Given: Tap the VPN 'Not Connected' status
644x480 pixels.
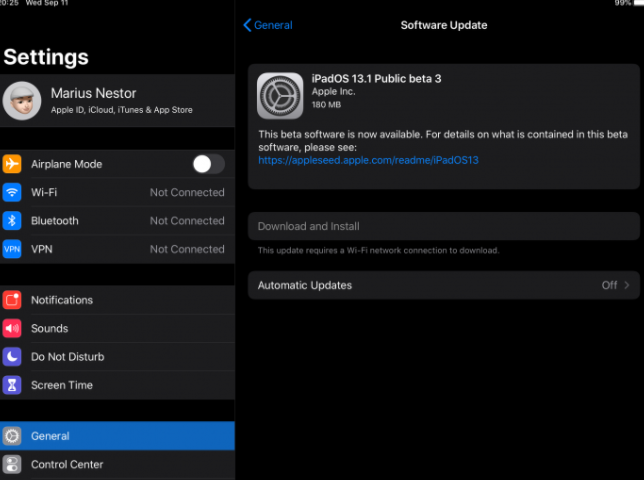Looking at the screenshot, I should coord(187,249).
